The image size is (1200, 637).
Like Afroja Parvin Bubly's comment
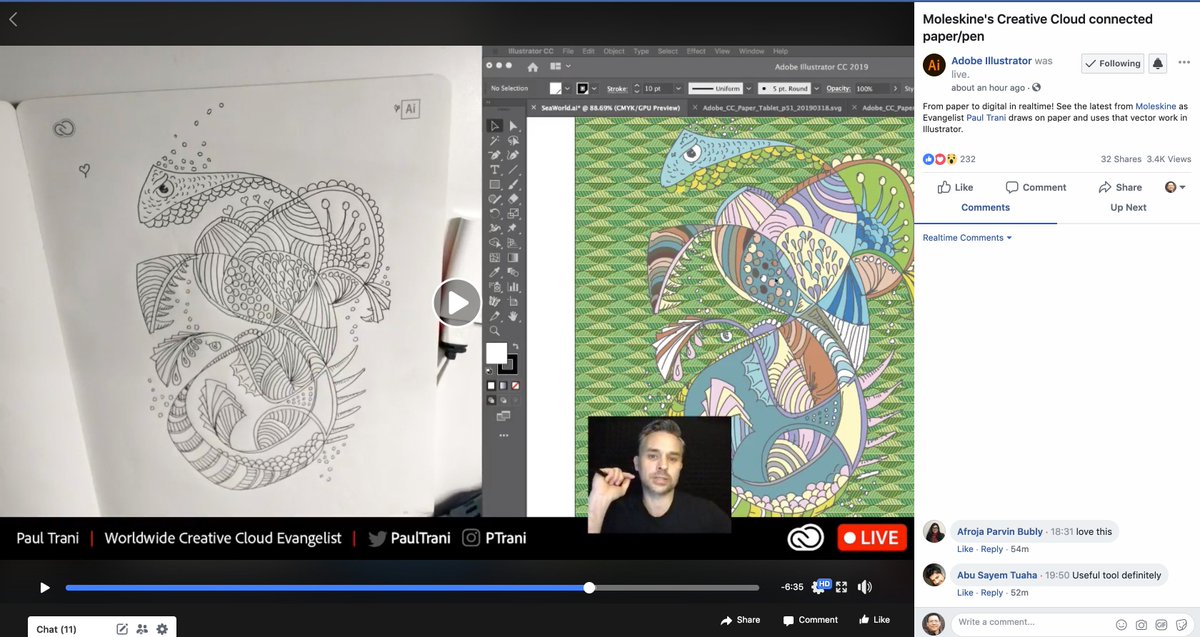(965, 550)
